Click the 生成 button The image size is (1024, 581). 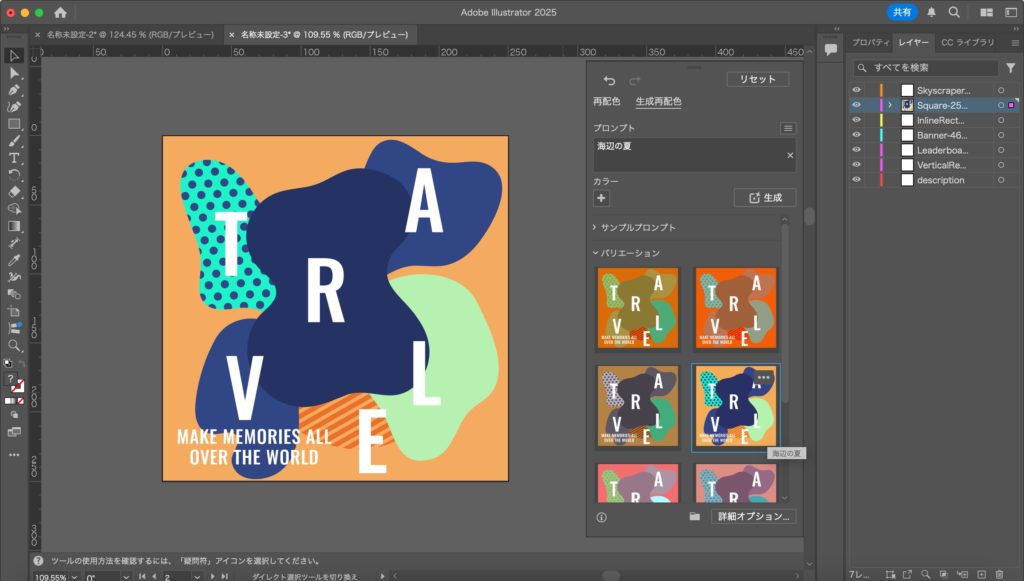click(x=764, y=198)
